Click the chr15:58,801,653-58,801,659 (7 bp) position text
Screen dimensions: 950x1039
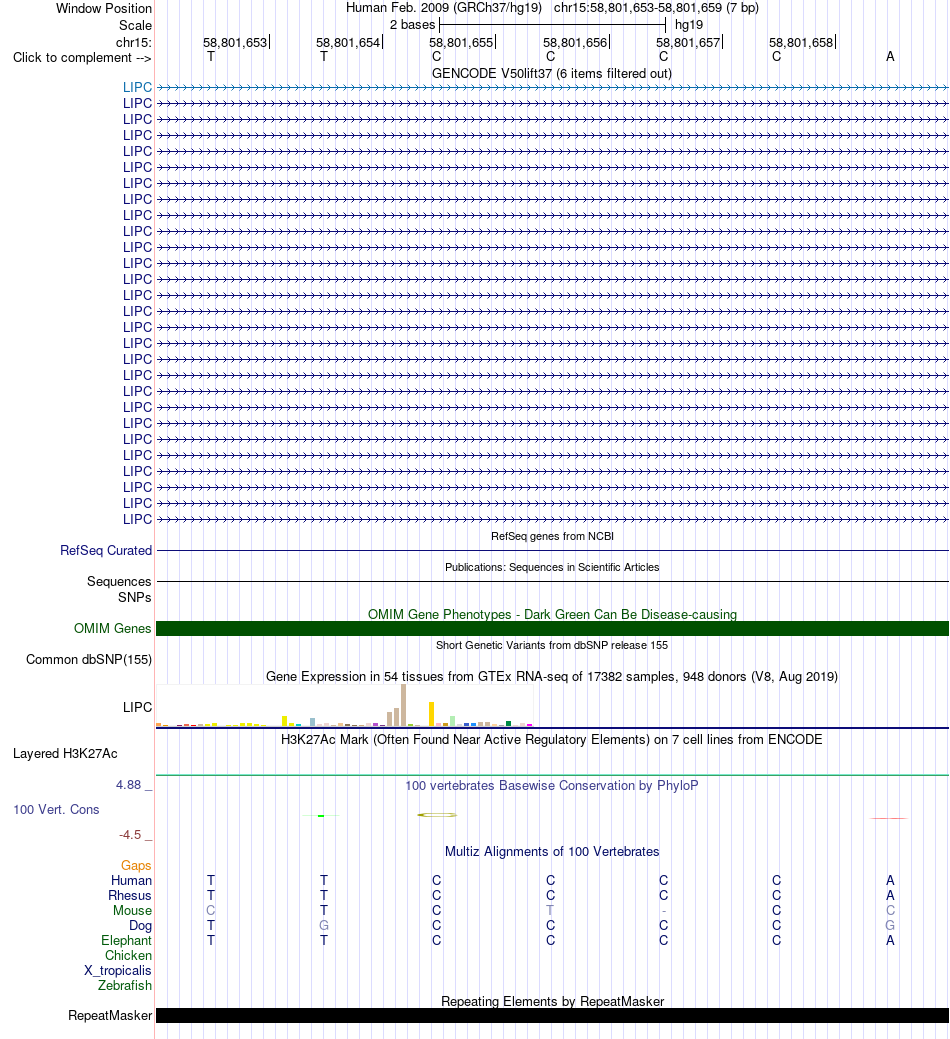pos(657,8)
